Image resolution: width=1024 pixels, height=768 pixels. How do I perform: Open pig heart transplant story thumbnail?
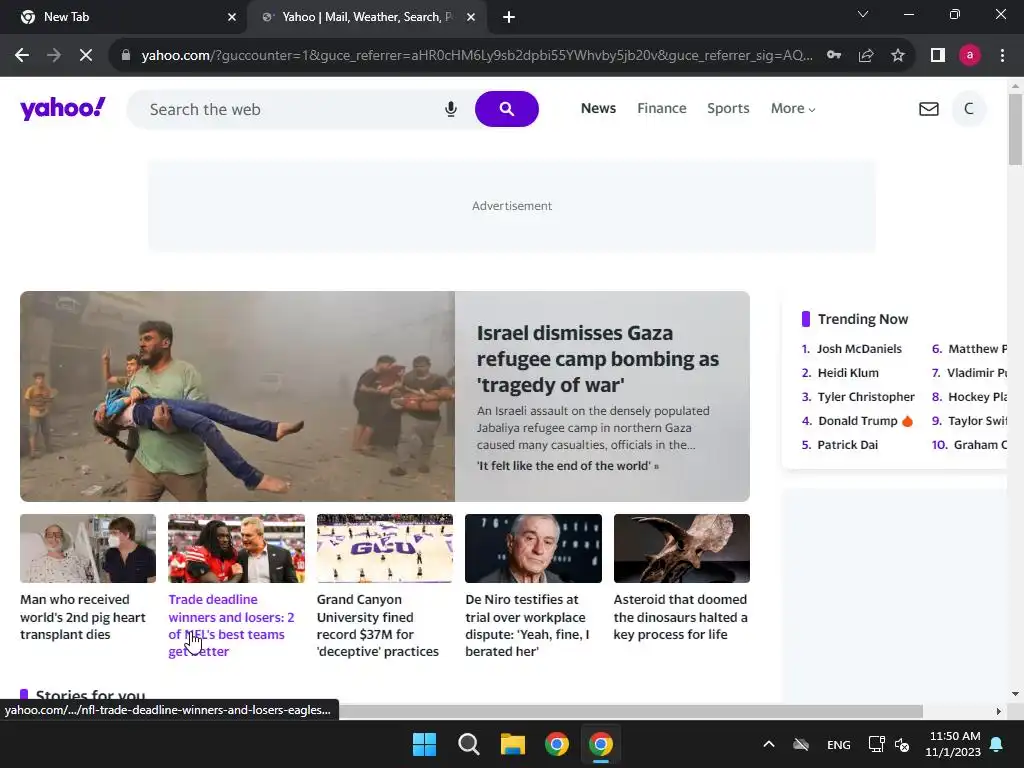(x=88, y=548)
